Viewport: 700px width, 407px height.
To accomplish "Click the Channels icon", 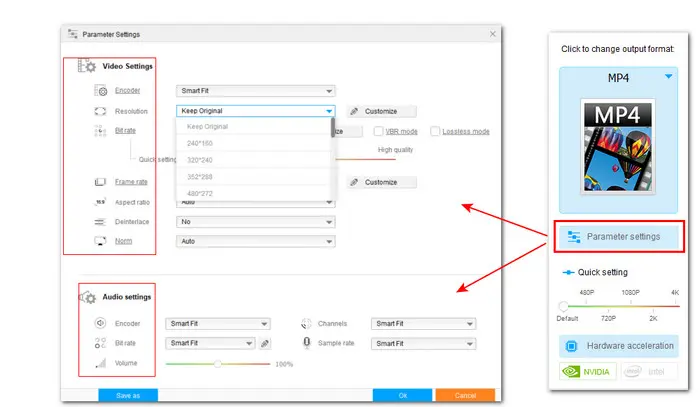I will point(306,324).
